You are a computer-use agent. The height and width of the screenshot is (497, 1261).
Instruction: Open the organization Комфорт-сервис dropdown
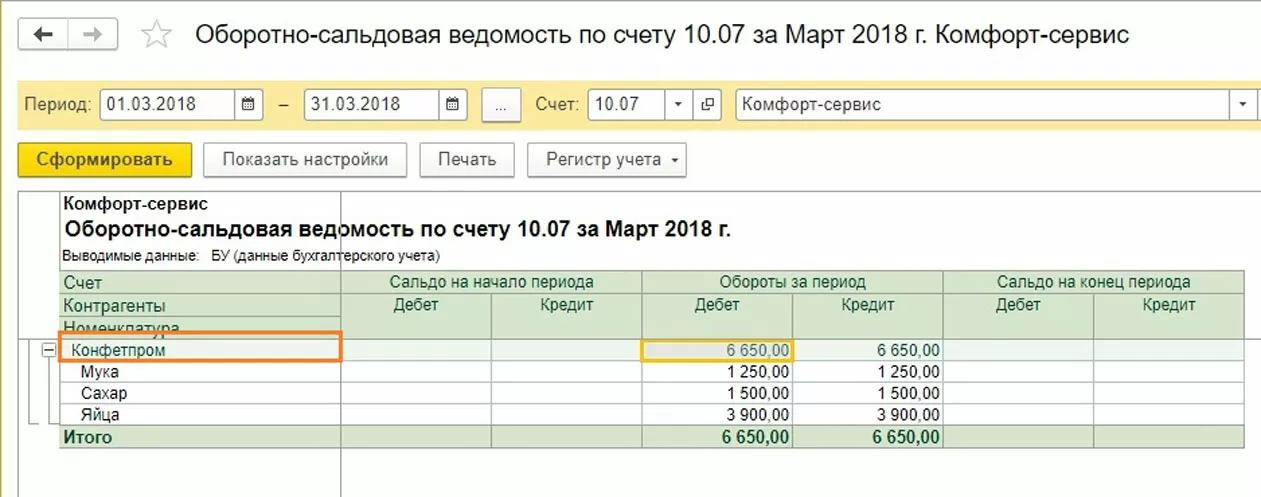coord(1244,104)
